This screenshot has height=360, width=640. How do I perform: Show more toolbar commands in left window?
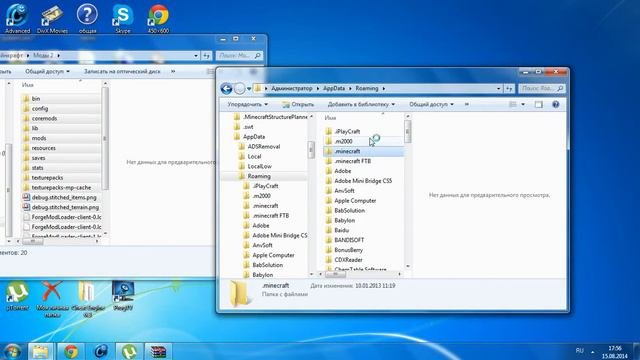pos(173,71)
